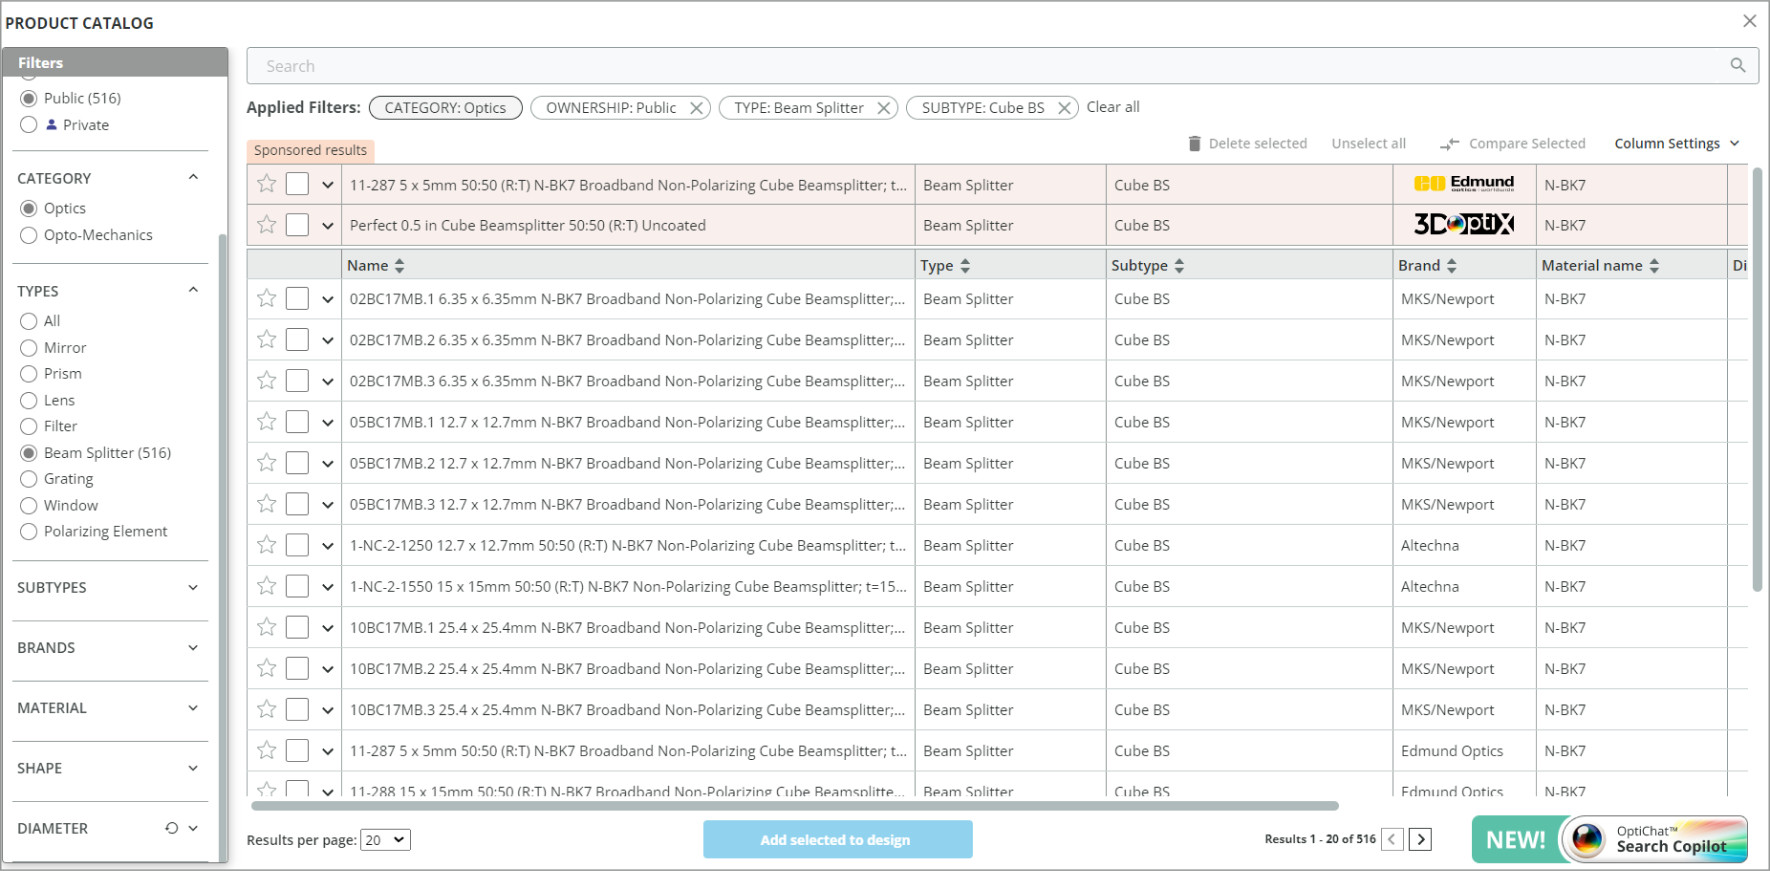Remove the OWNERSHIP: Public filter chip
1770x871 pixels.
[x=696, y=108]
